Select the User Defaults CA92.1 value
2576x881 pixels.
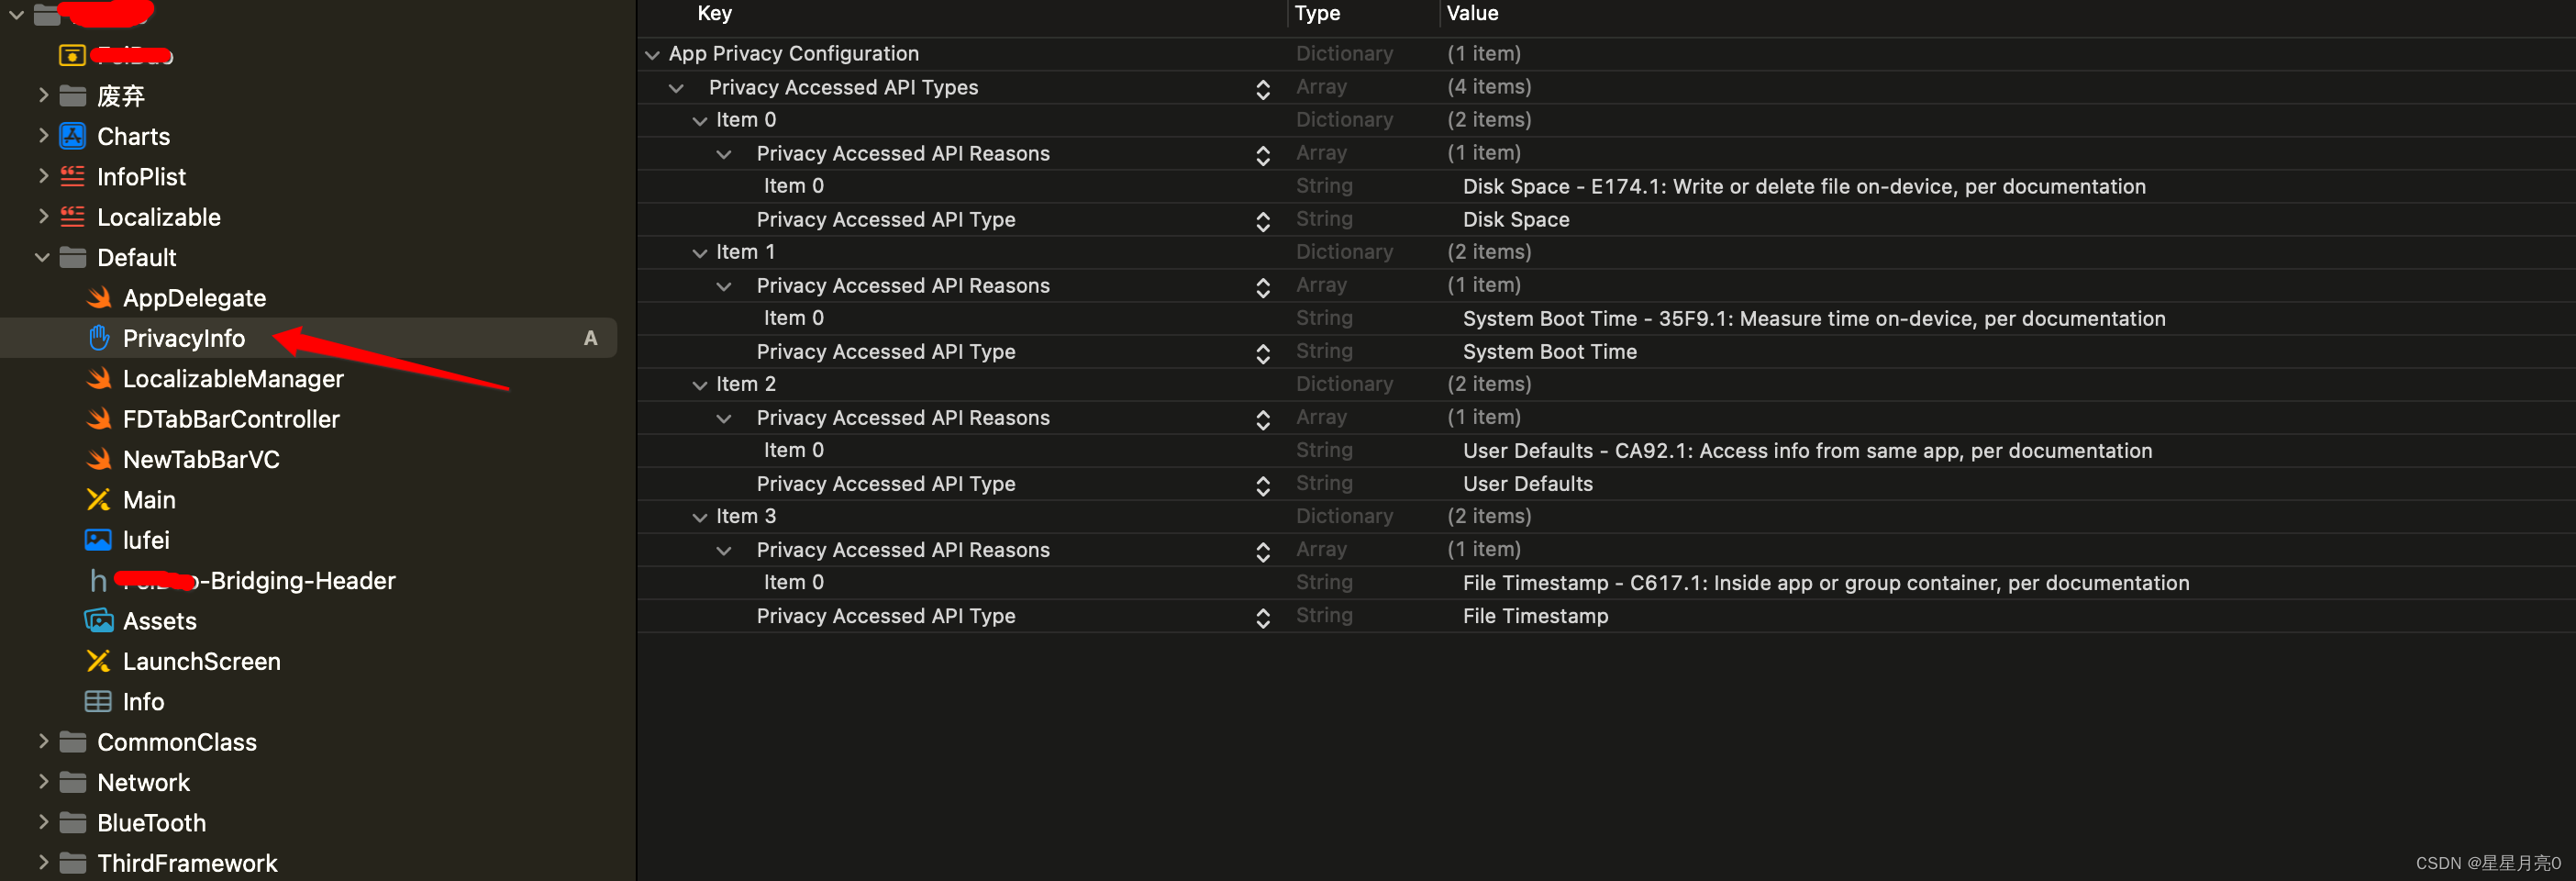[1807, 450]
